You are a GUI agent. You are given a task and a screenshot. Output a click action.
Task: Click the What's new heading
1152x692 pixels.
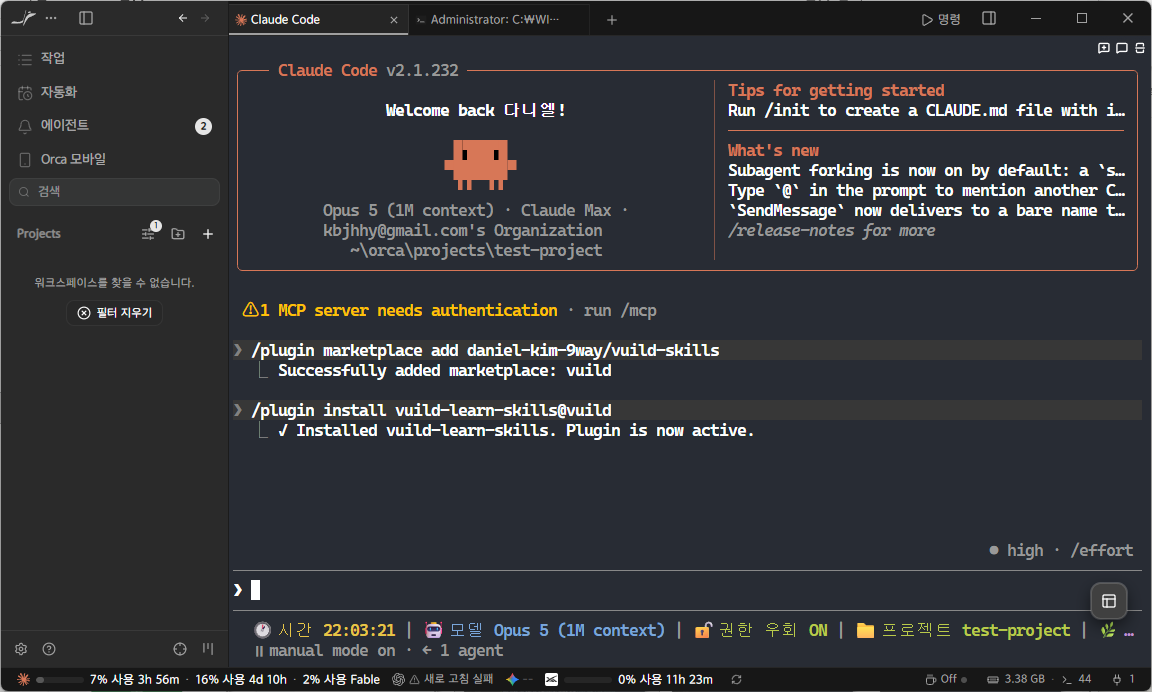coord(773,151)
